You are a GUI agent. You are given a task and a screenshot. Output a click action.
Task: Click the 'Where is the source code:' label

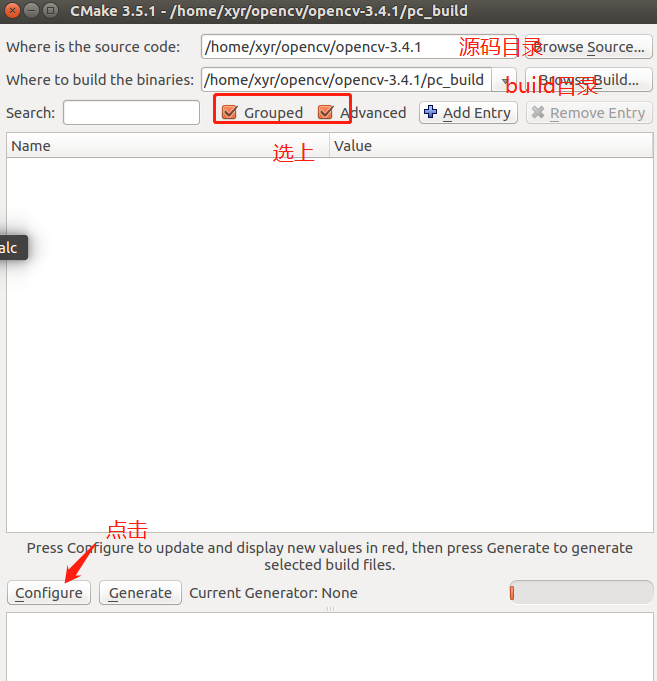click(x=93, y=47)
